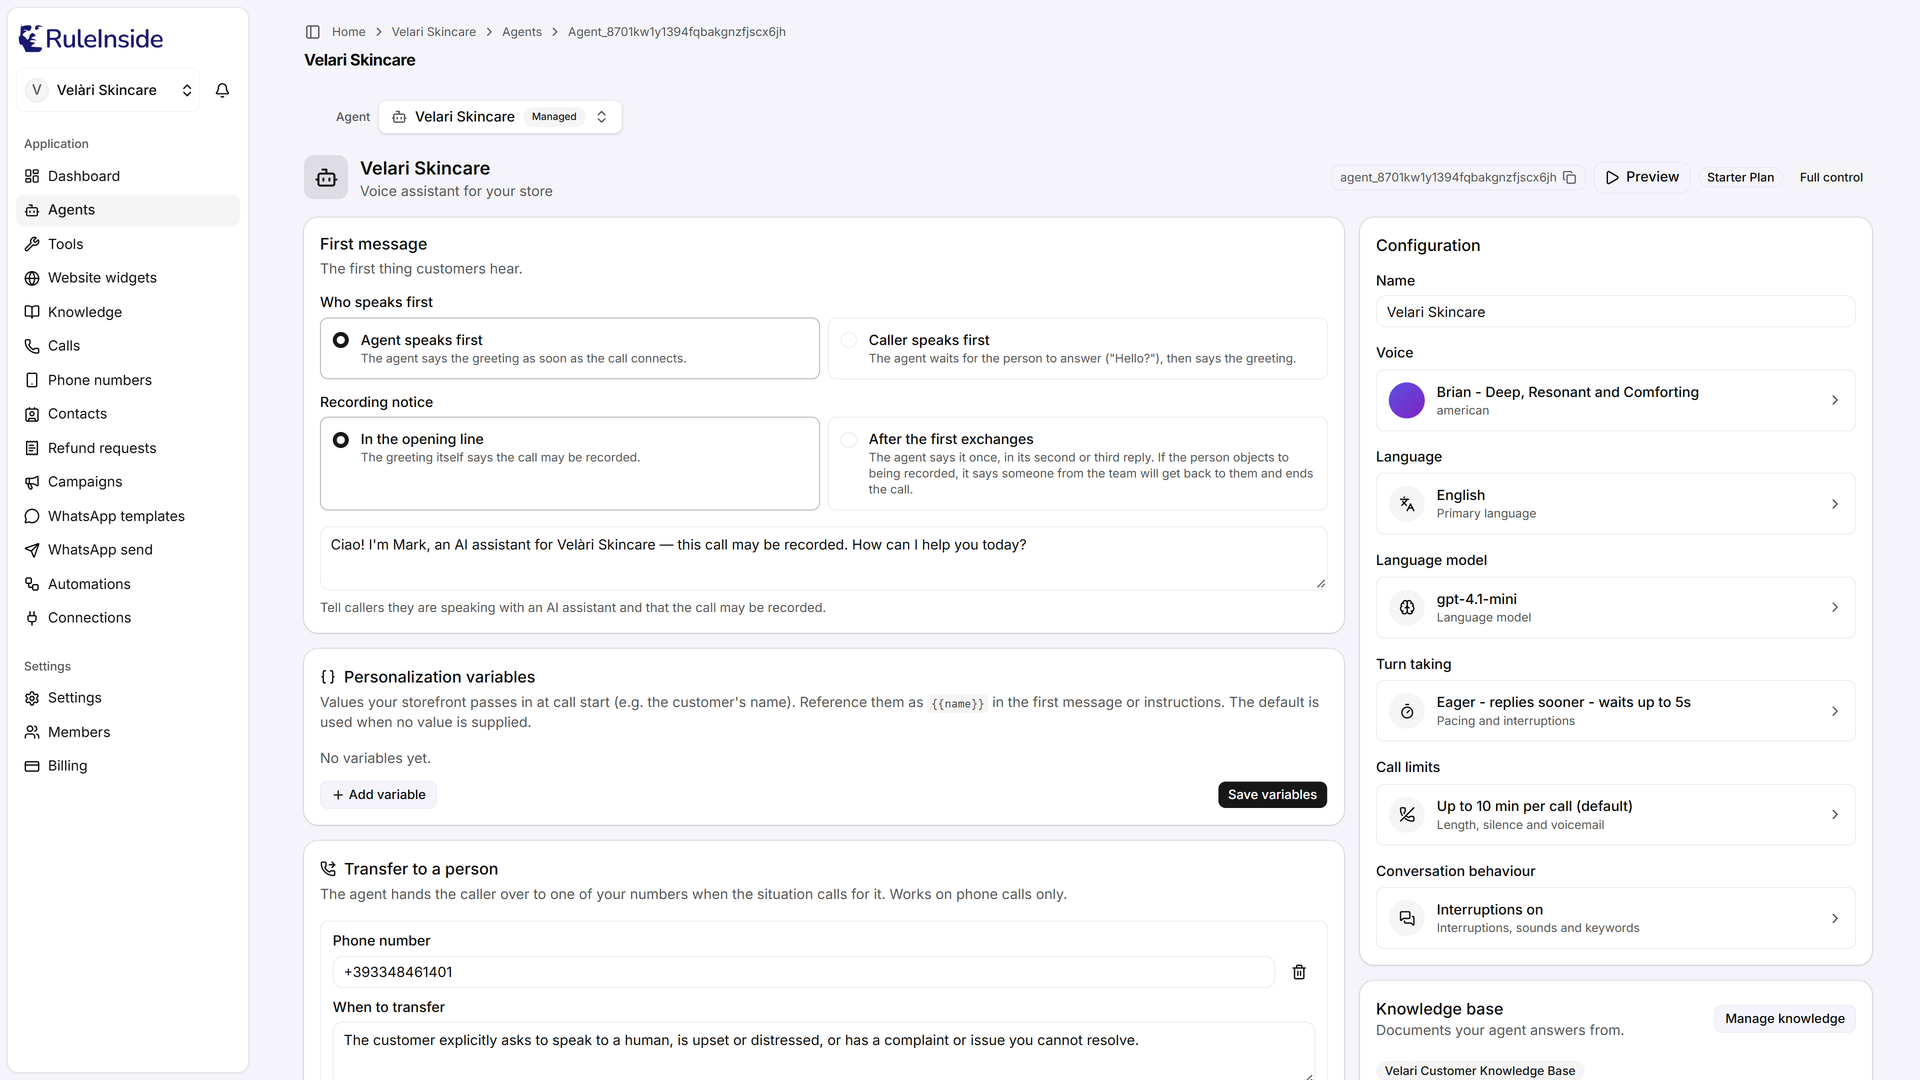Choose In the opening line recording notice
The width and height of the screenshot is (1920, 1080).
tap(570, 464)
